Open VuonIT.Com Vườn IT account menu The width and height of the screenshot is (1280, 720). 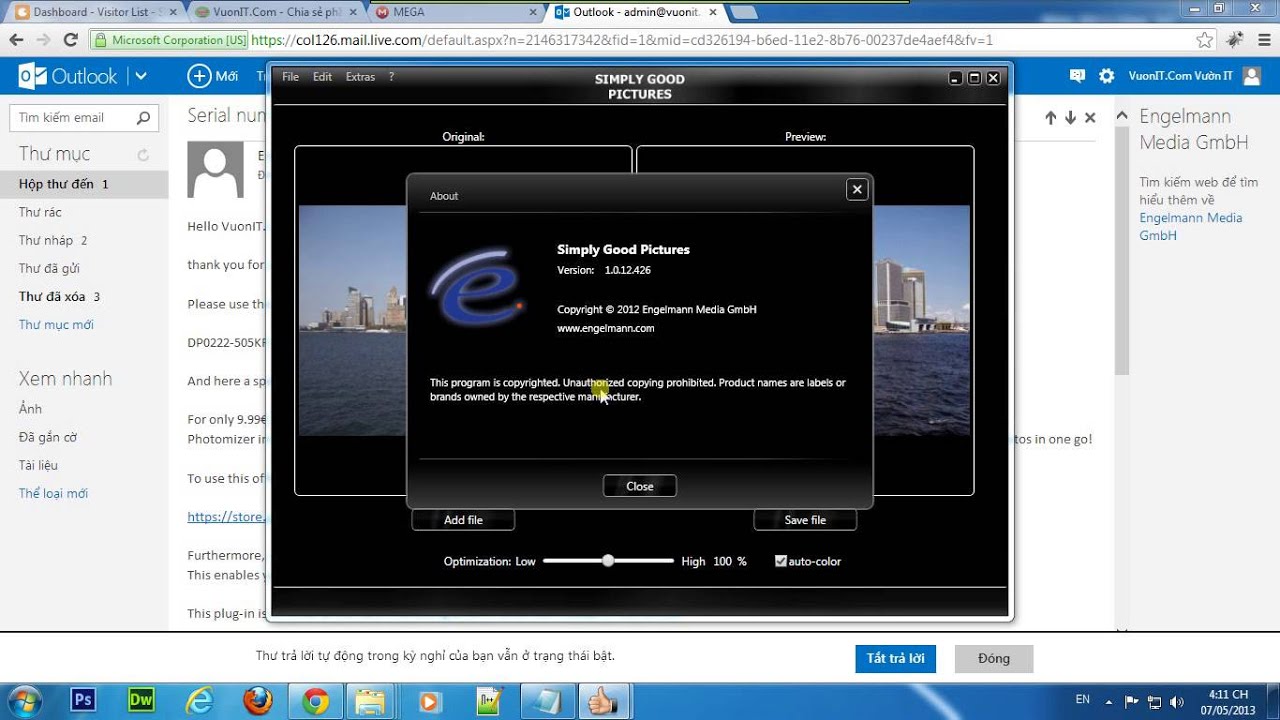click(x=1194, y=76)
